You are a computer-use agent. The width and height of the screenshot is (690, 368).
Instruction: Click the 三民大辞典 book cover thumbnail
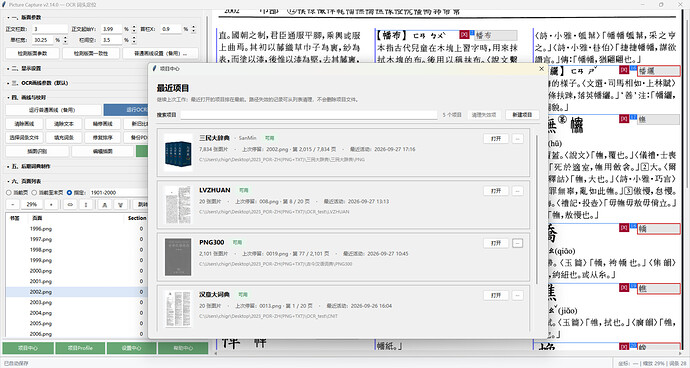(x=178, y=152)
